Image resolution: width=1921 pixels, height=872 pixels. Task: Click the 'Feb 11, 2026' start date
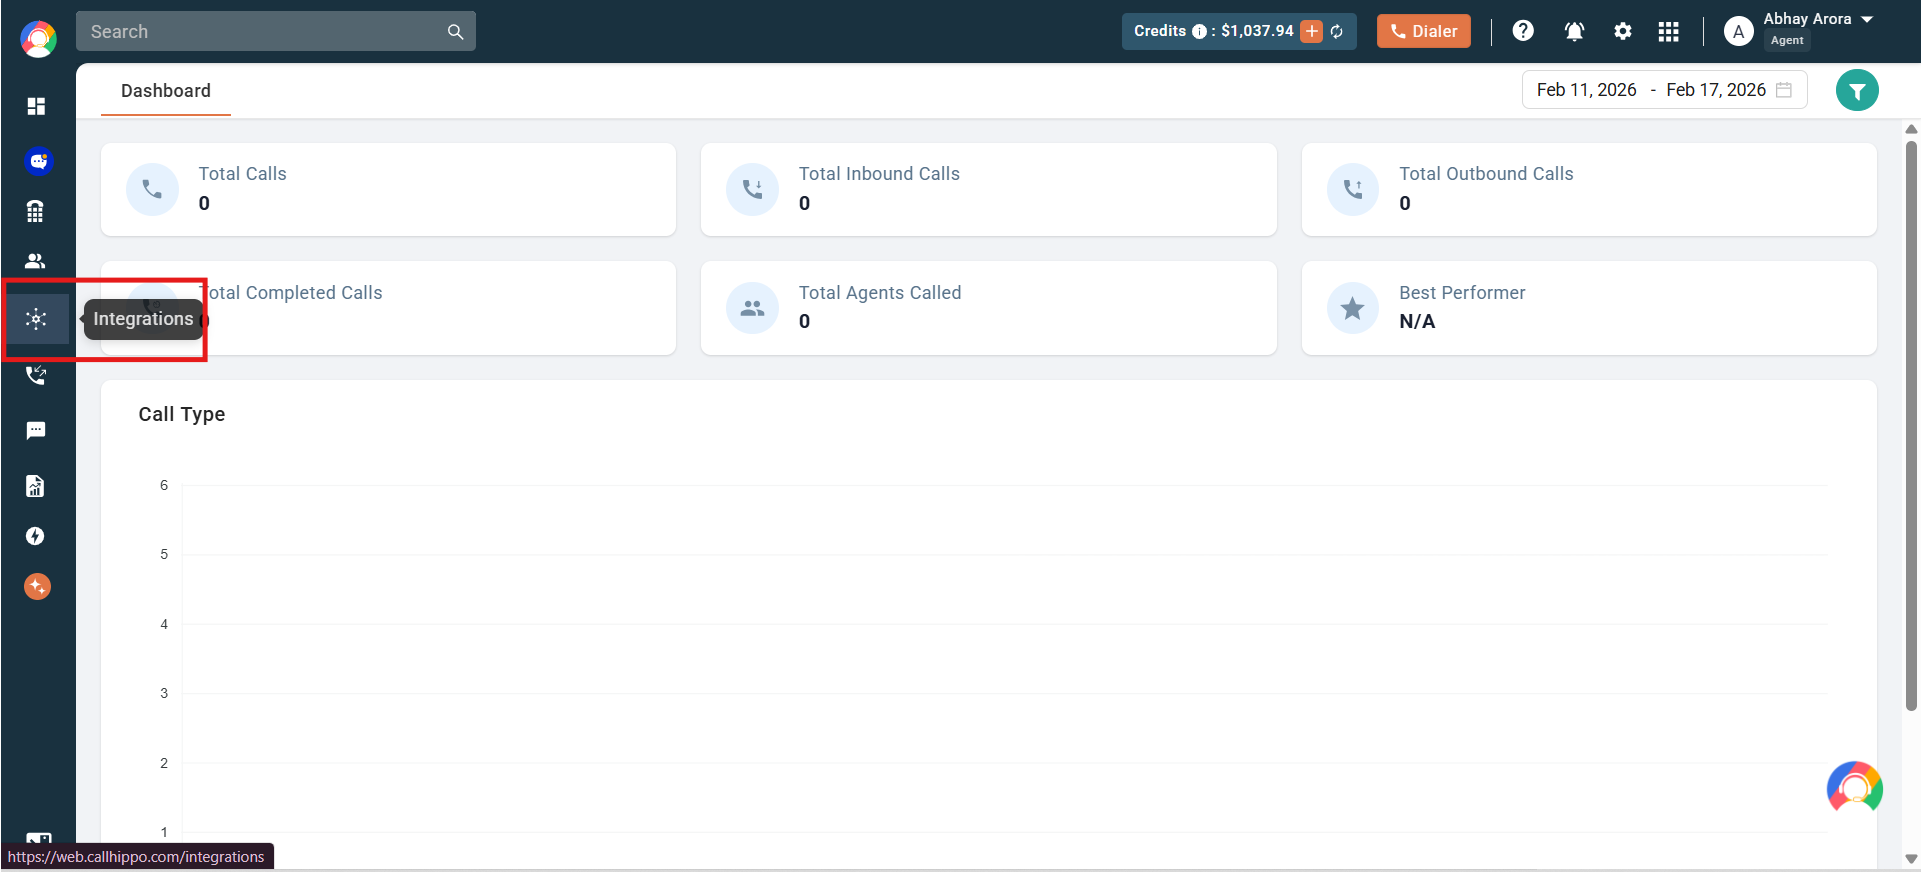point(1587,90)
